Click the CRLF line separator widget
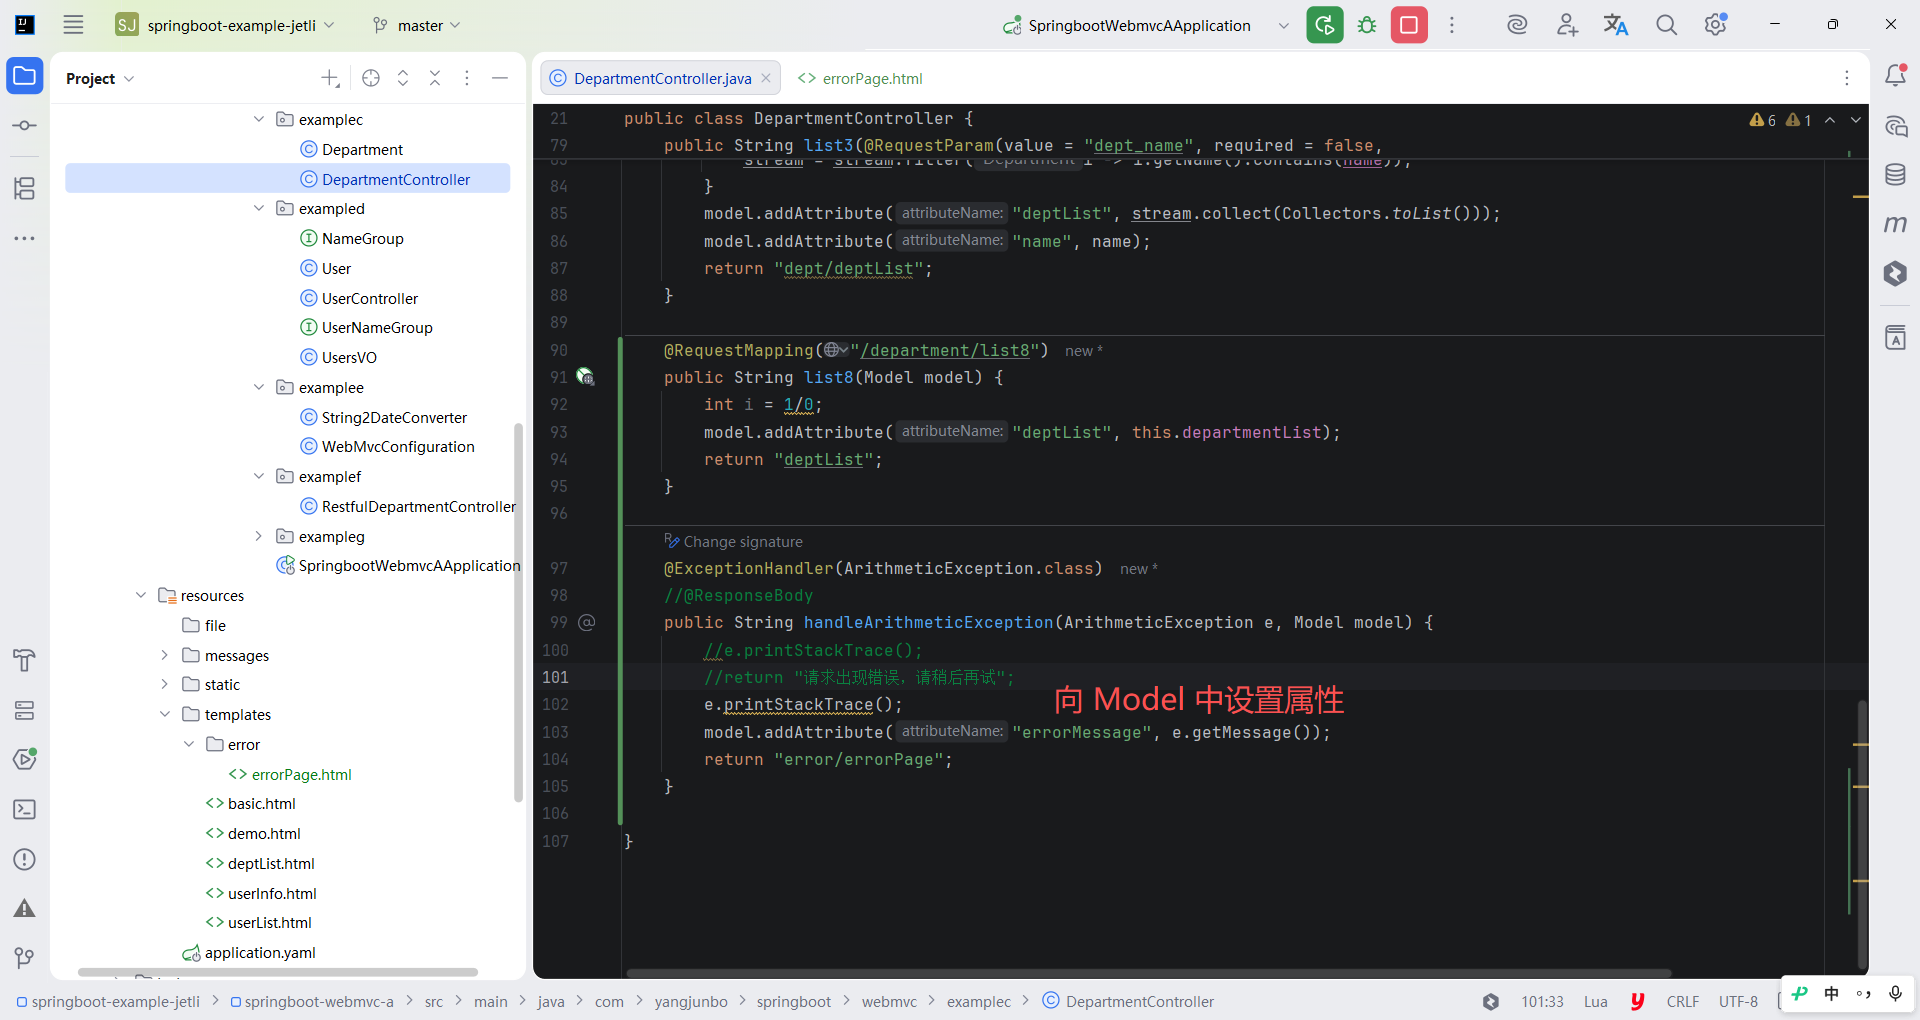 (x=1682, y=1001)
